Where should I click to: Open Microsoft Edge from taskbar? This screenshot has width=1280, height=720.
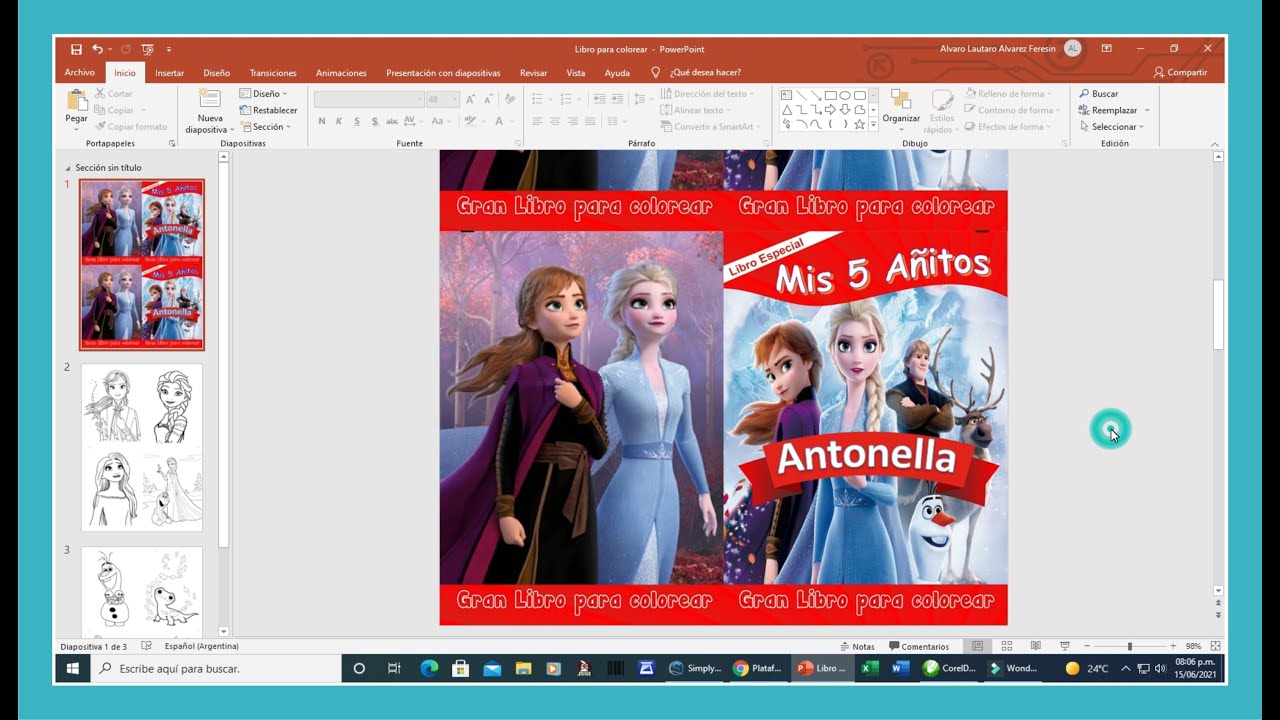[x=429, y=668]
